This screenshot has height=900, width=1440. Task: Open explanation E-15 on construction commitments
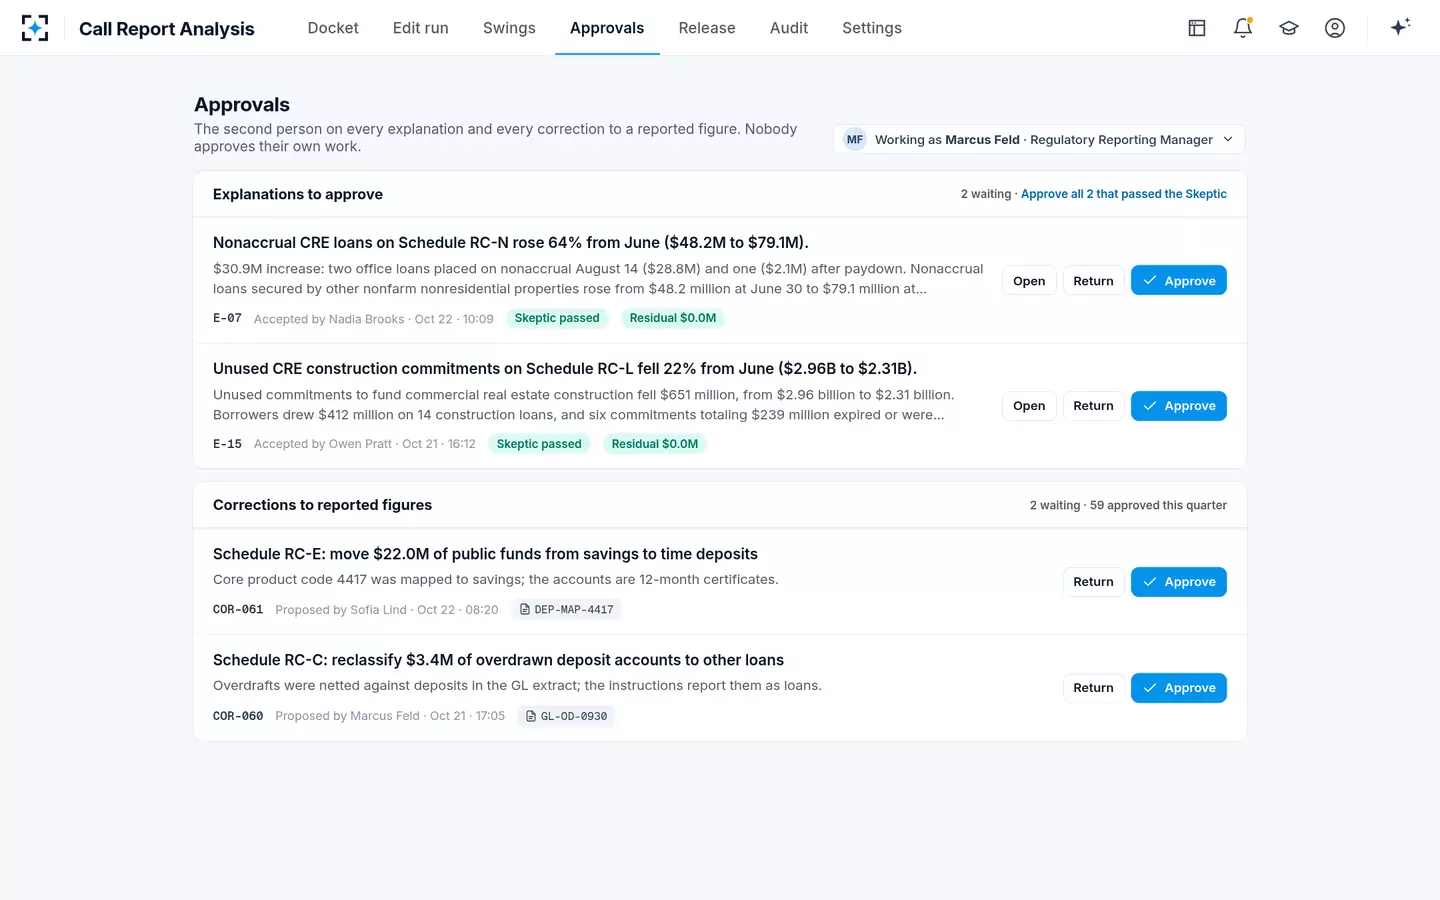(x=1029, y=406)
